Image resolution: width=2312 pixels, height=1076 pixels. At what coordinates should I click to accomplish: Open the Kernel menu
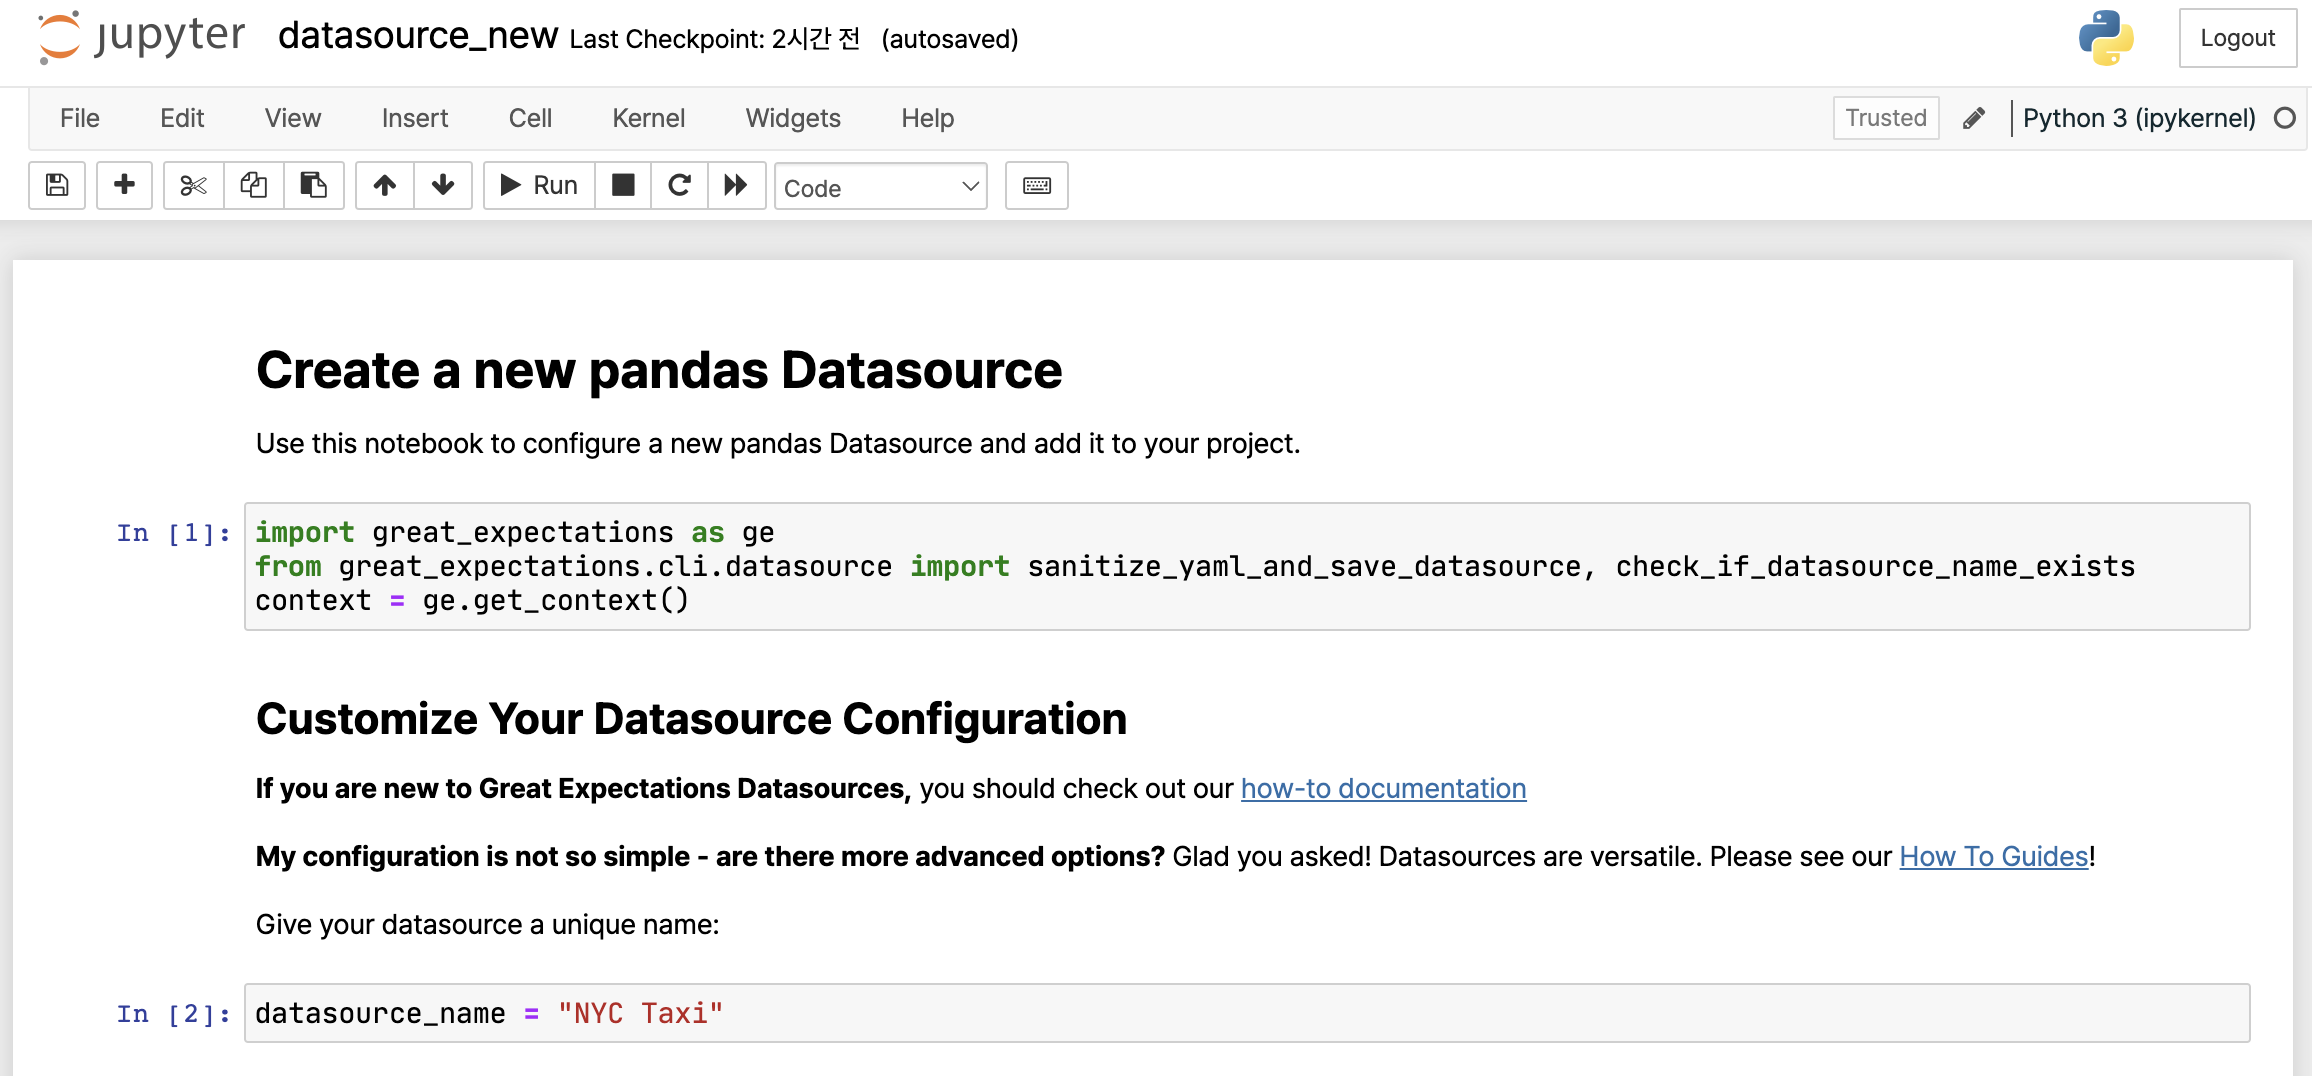[649, 118]
